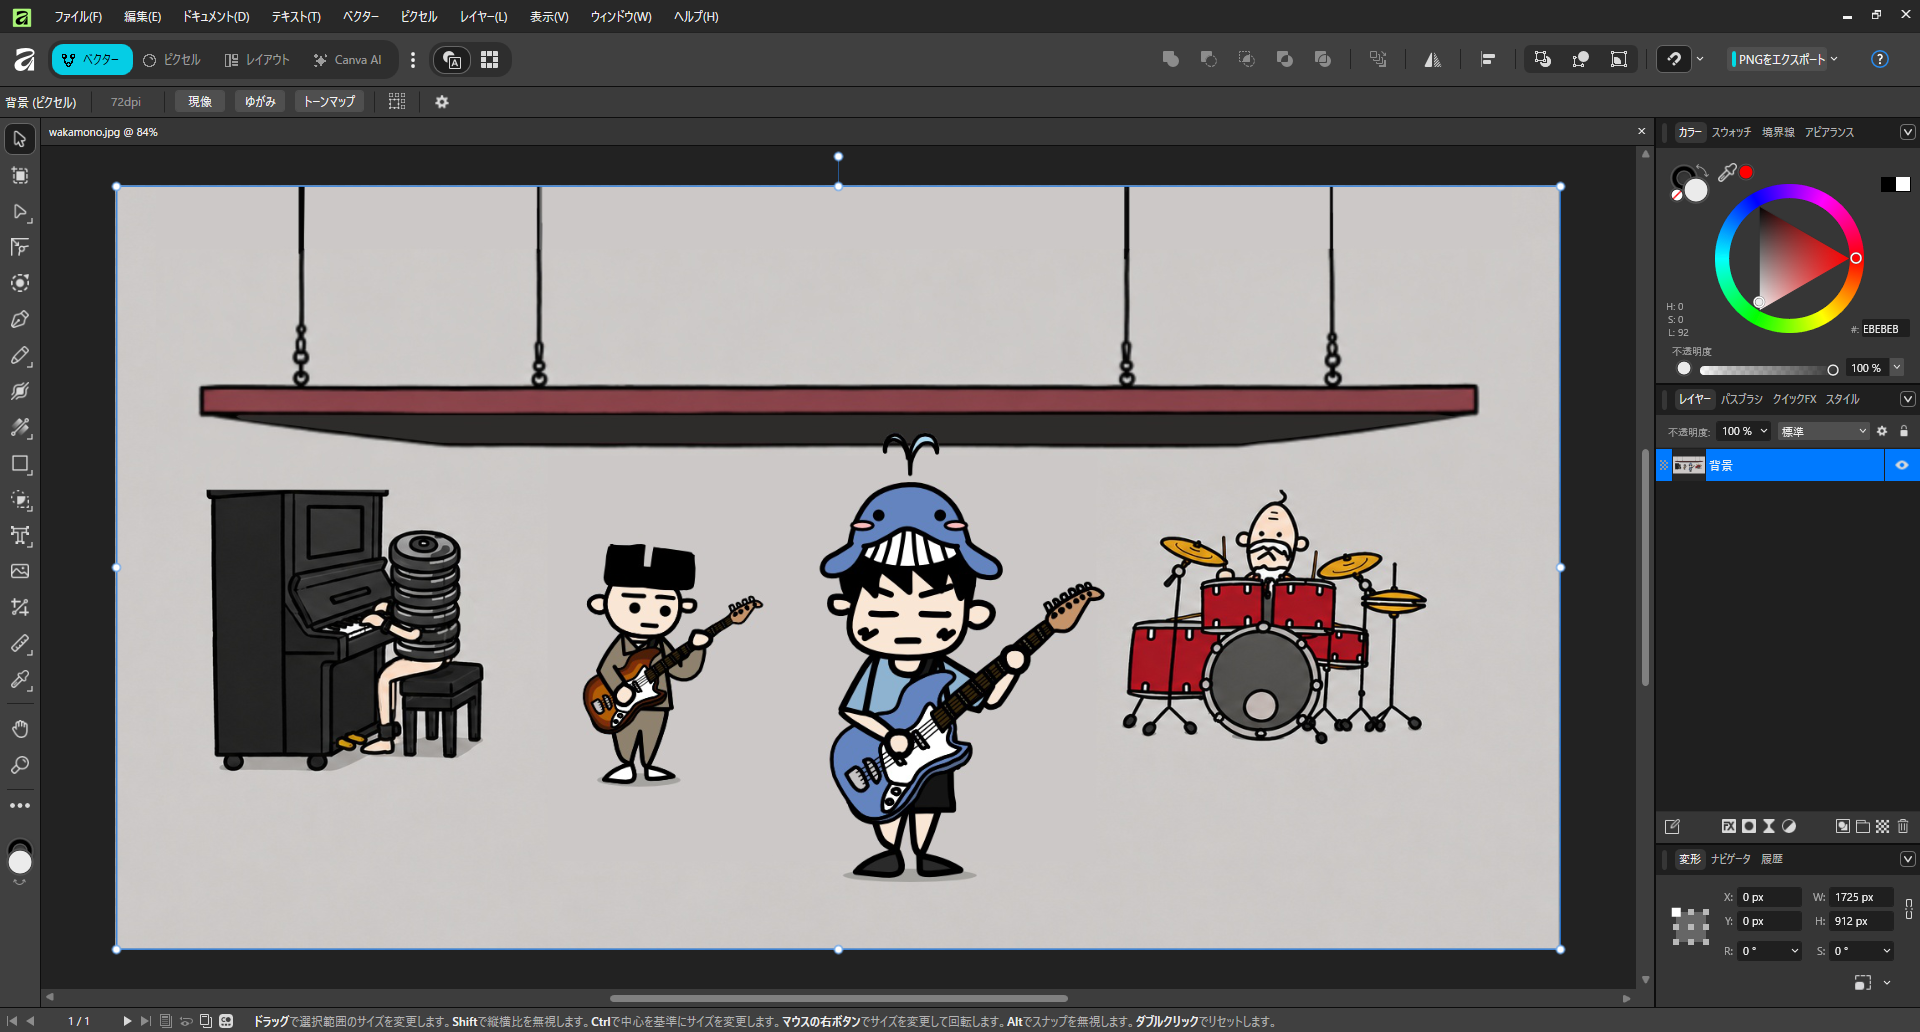
Task: Toggle the layer lock icon
Action: coord(1904,431)
